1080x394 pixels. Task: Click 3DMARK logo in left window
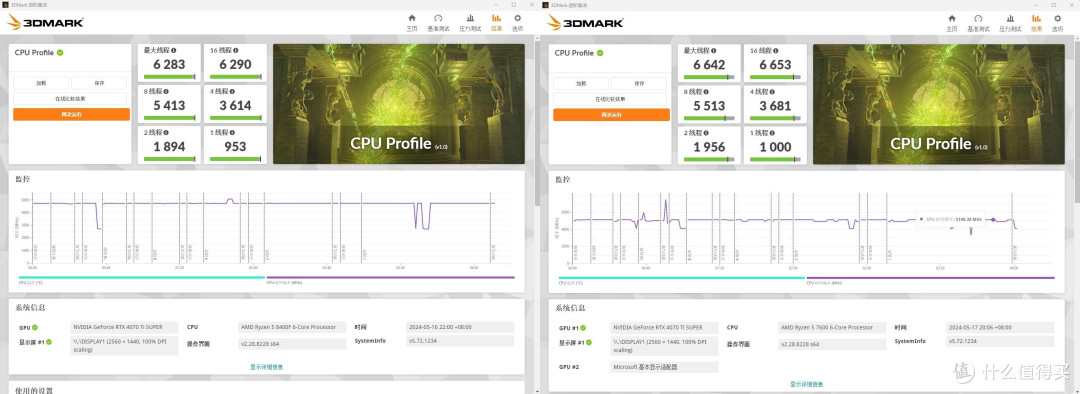pos(45,22)
